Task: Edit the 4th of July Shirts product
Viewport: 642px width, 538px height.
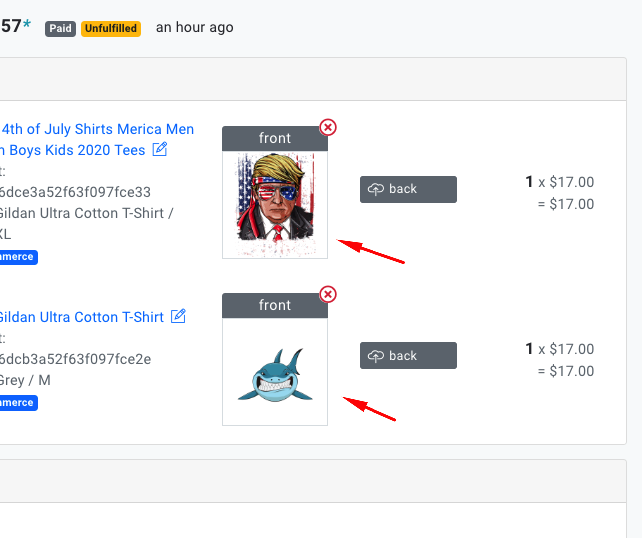Action: coord(160,149)
